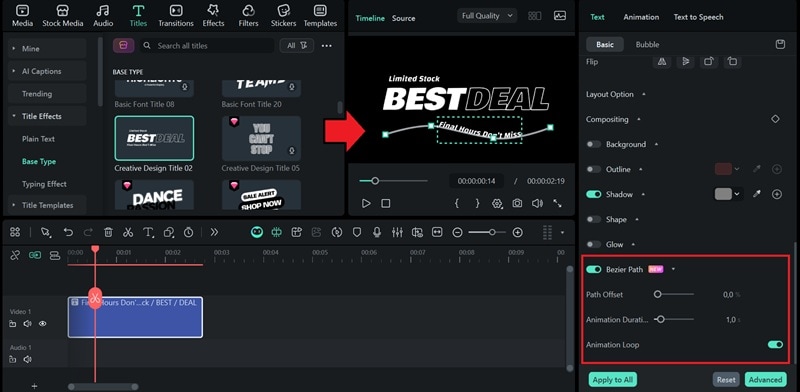Click the Reset button

click(726, 380)
